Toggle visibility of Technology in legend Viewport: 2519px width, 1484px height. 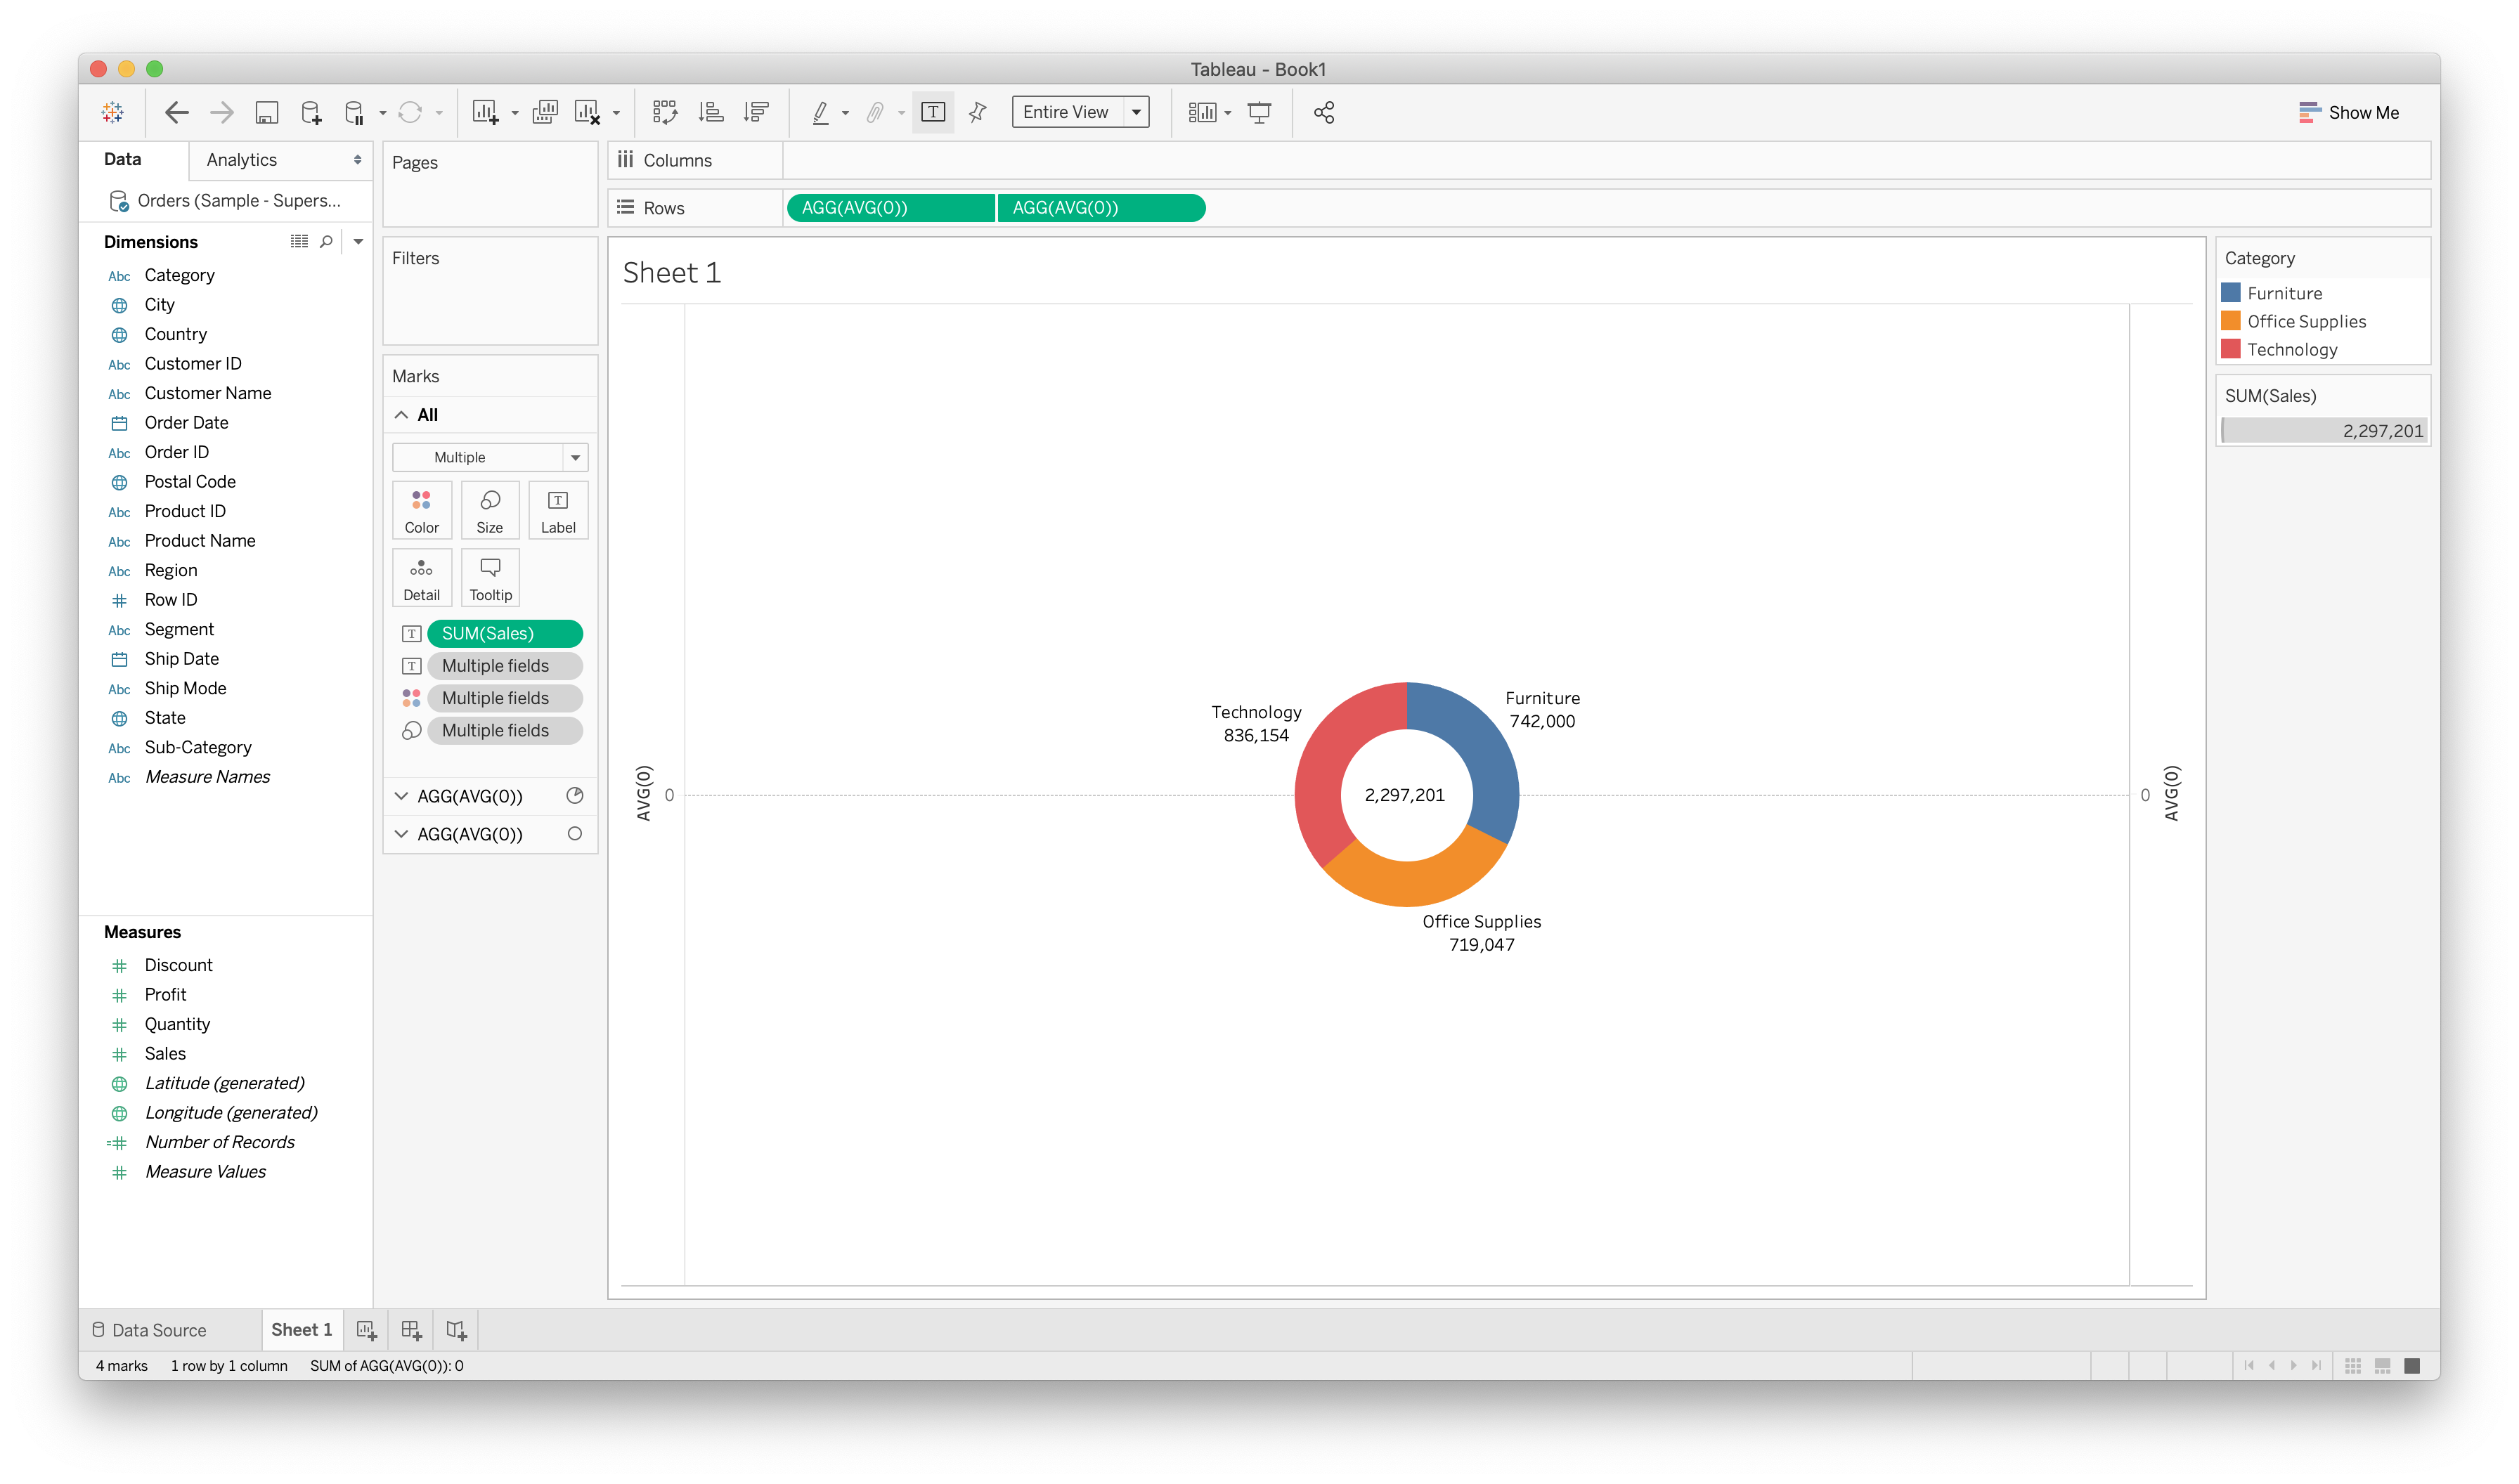point(2293,348)
